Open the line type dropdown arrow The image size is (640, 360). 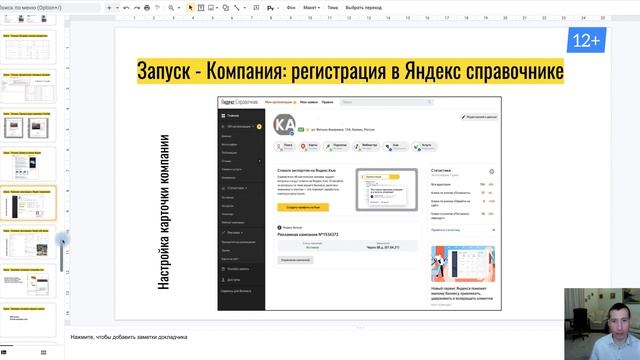(244, 8)
